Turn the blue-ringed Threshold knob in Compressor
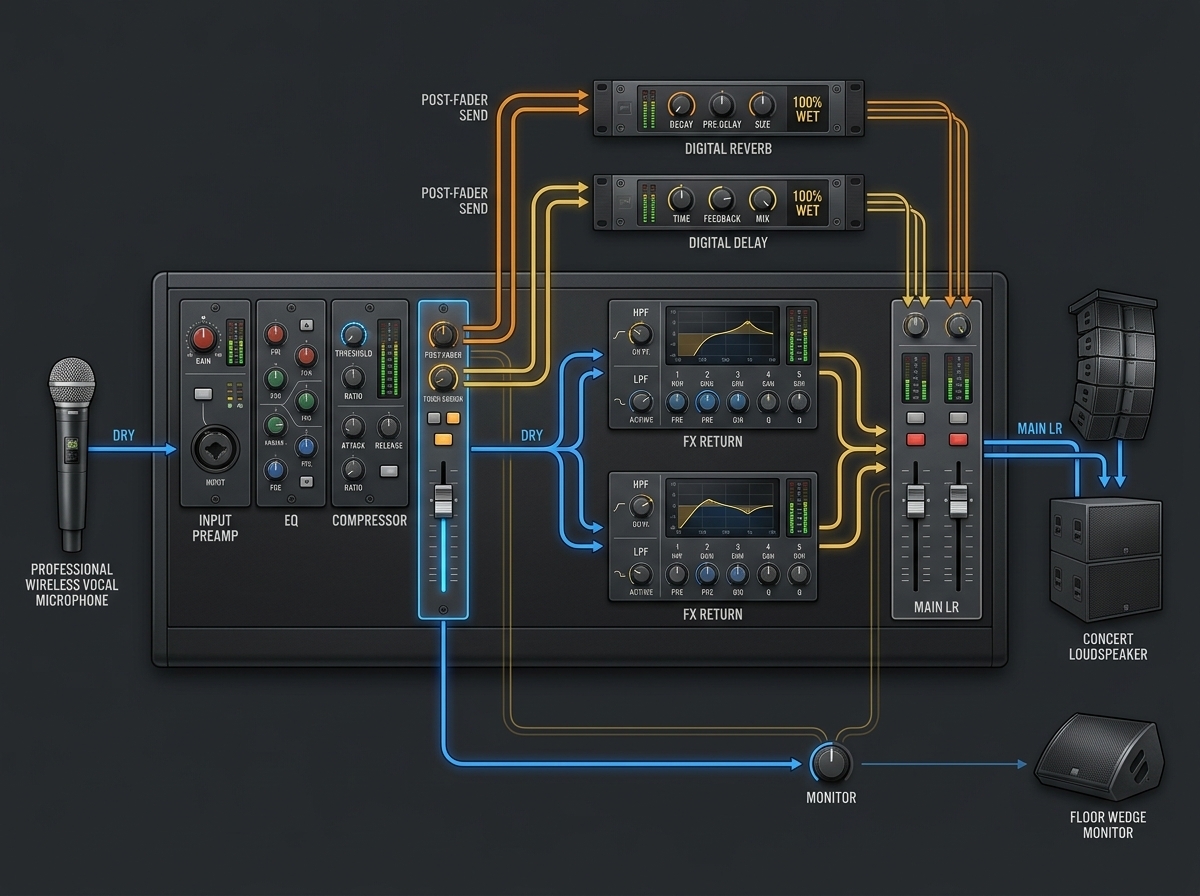Image resolution: width=1200 pixels, height=896 pixels. coord(353,335)
